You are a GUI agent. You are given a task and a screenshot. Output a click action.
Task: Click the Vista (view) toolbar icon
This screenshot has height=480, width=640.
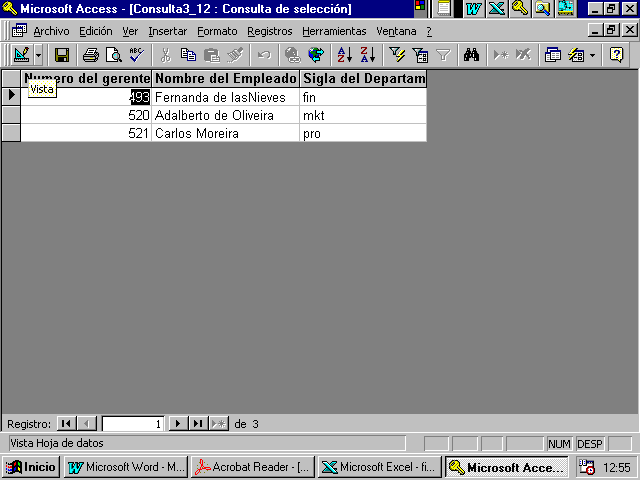[x=21, y=55]
